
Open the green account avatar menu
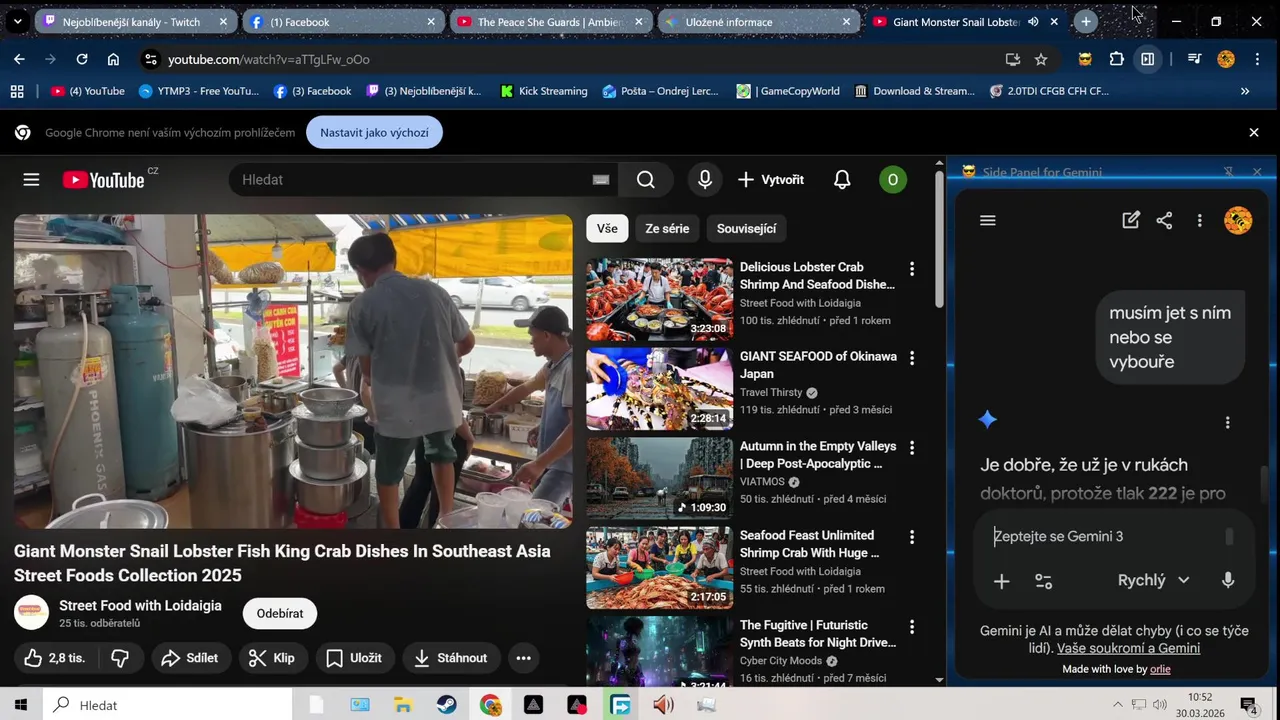[893, 180]
